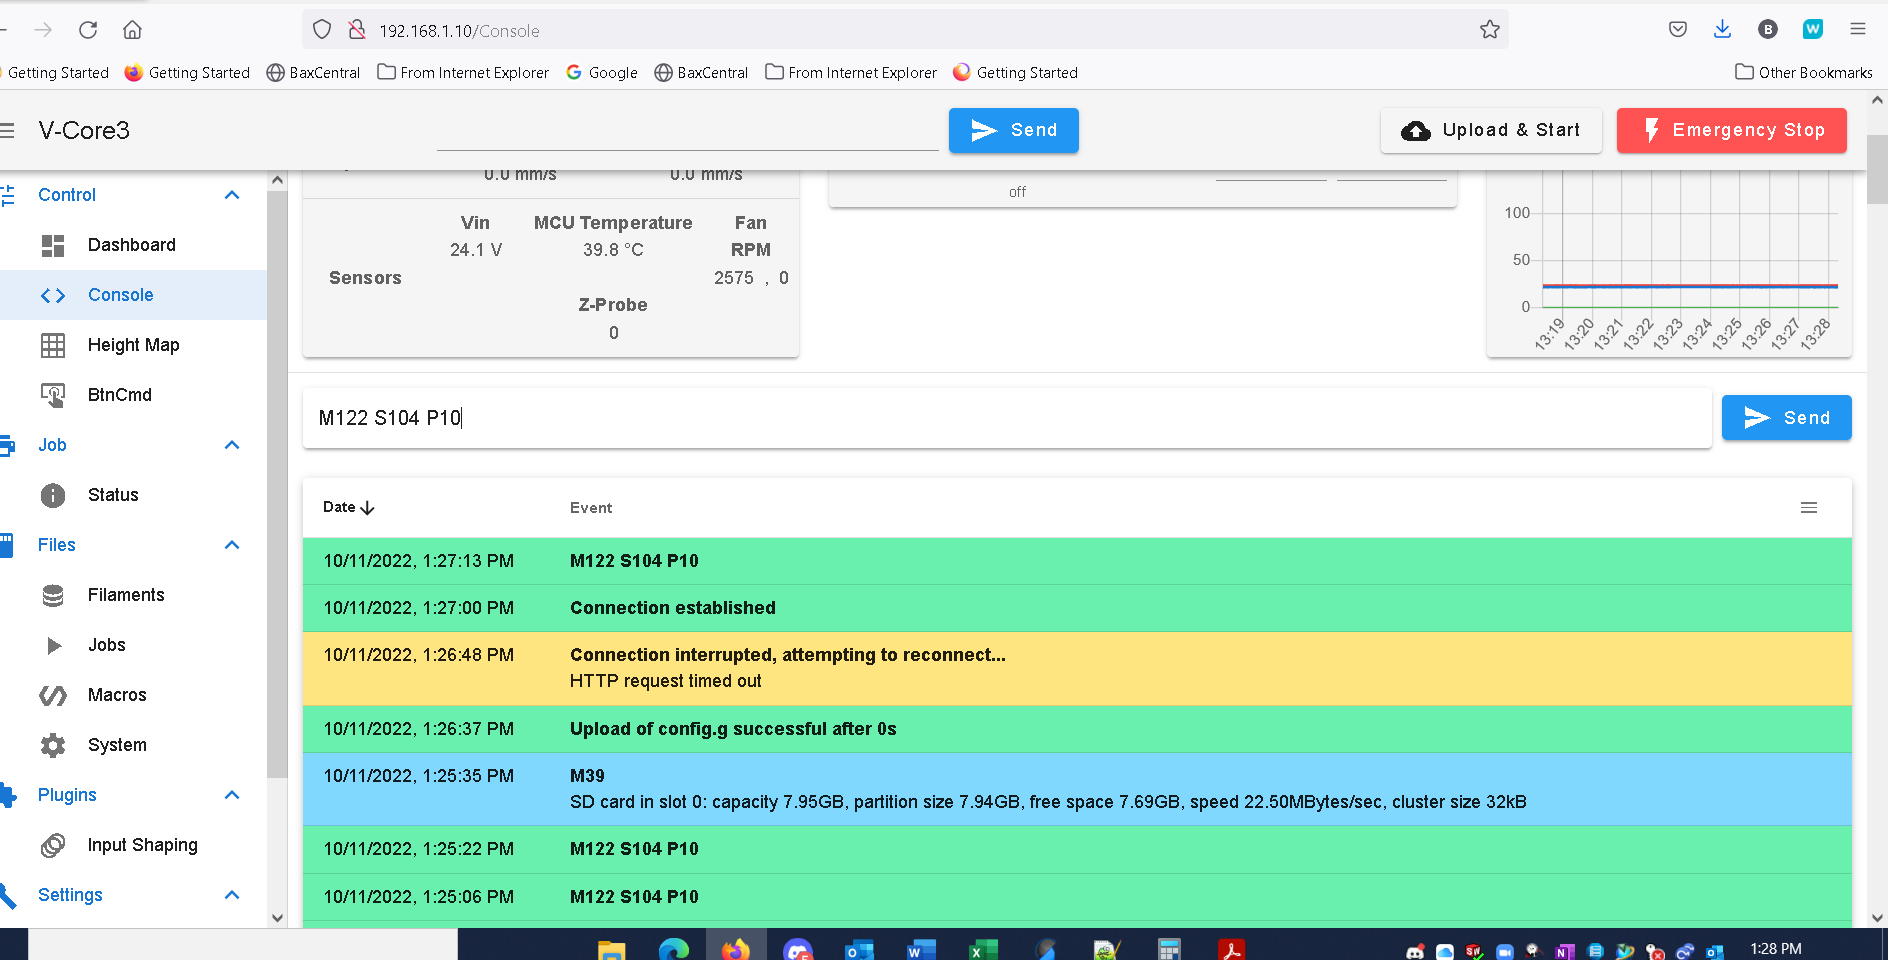The height and width of the screenshot is (960, 1888).
Task: Click the System gear icon
Action: [x=53, y=745]
